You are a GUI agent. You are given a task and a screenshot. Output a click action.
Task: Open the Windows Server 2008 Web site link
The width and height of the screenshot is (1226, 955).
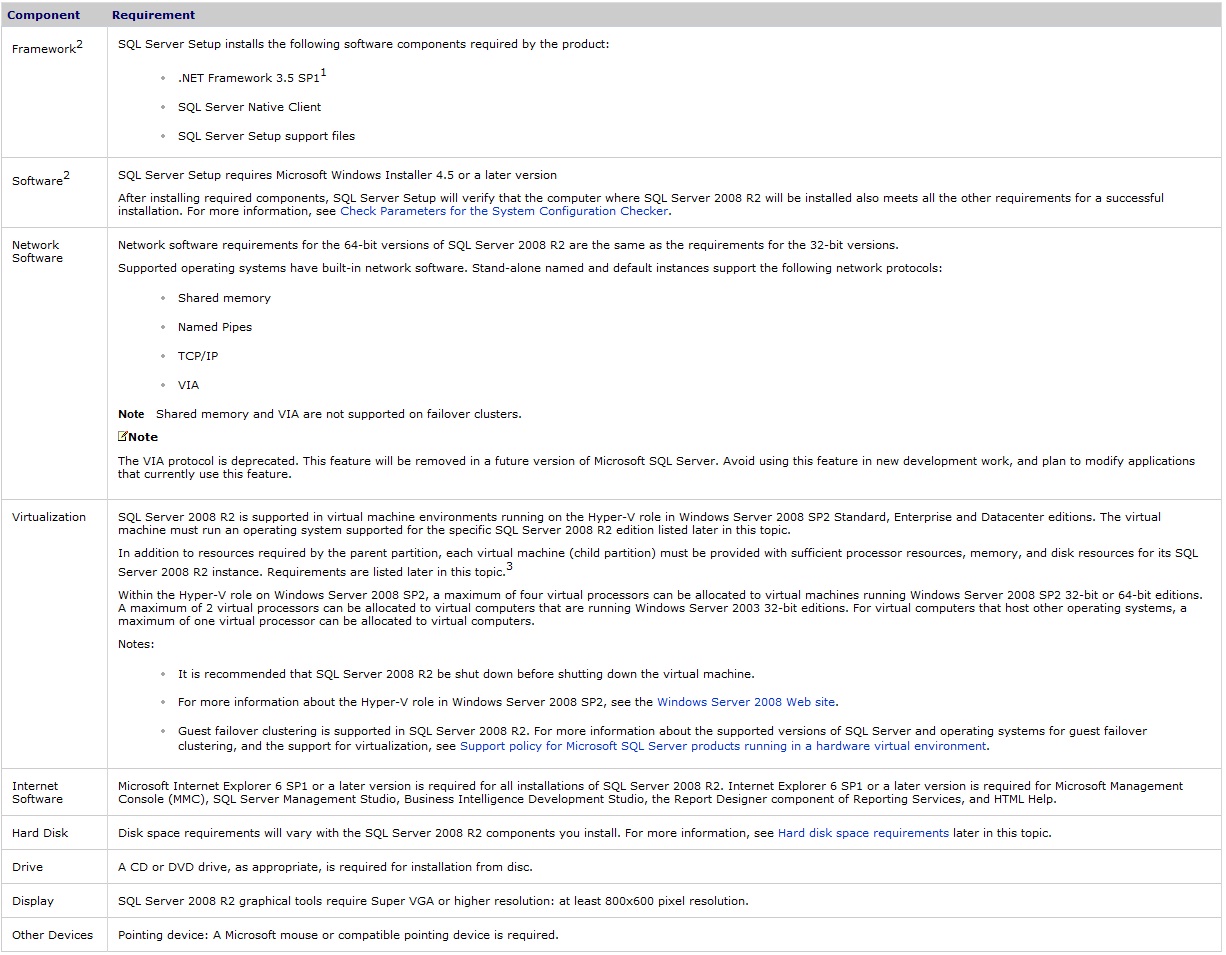click(x=746, y=702)
